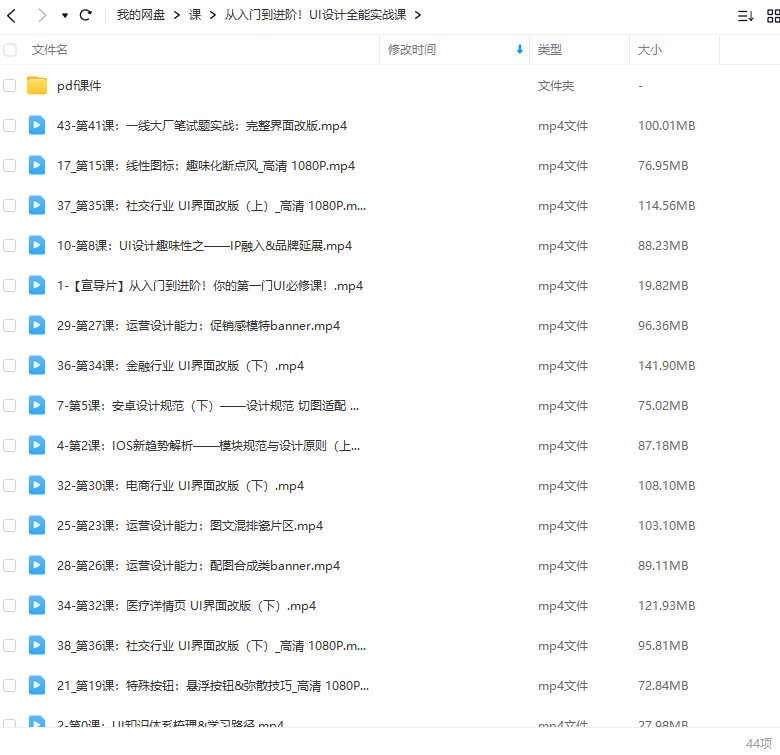Click the video icon for 32-第30课 file
The image size is (780, 755).
coord(37,486)
